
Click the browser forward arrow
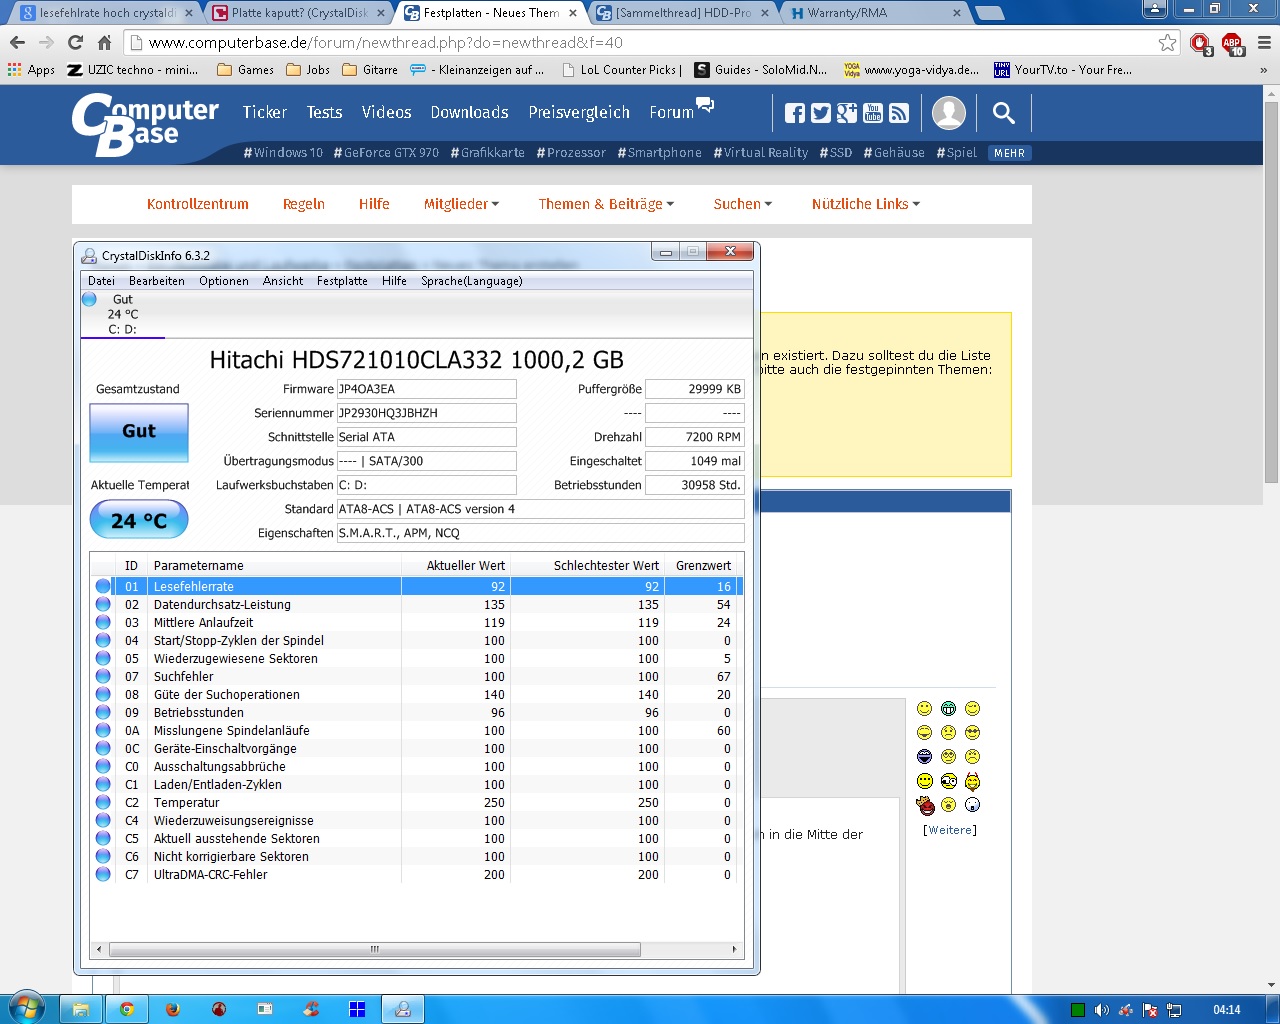[46, 42]
